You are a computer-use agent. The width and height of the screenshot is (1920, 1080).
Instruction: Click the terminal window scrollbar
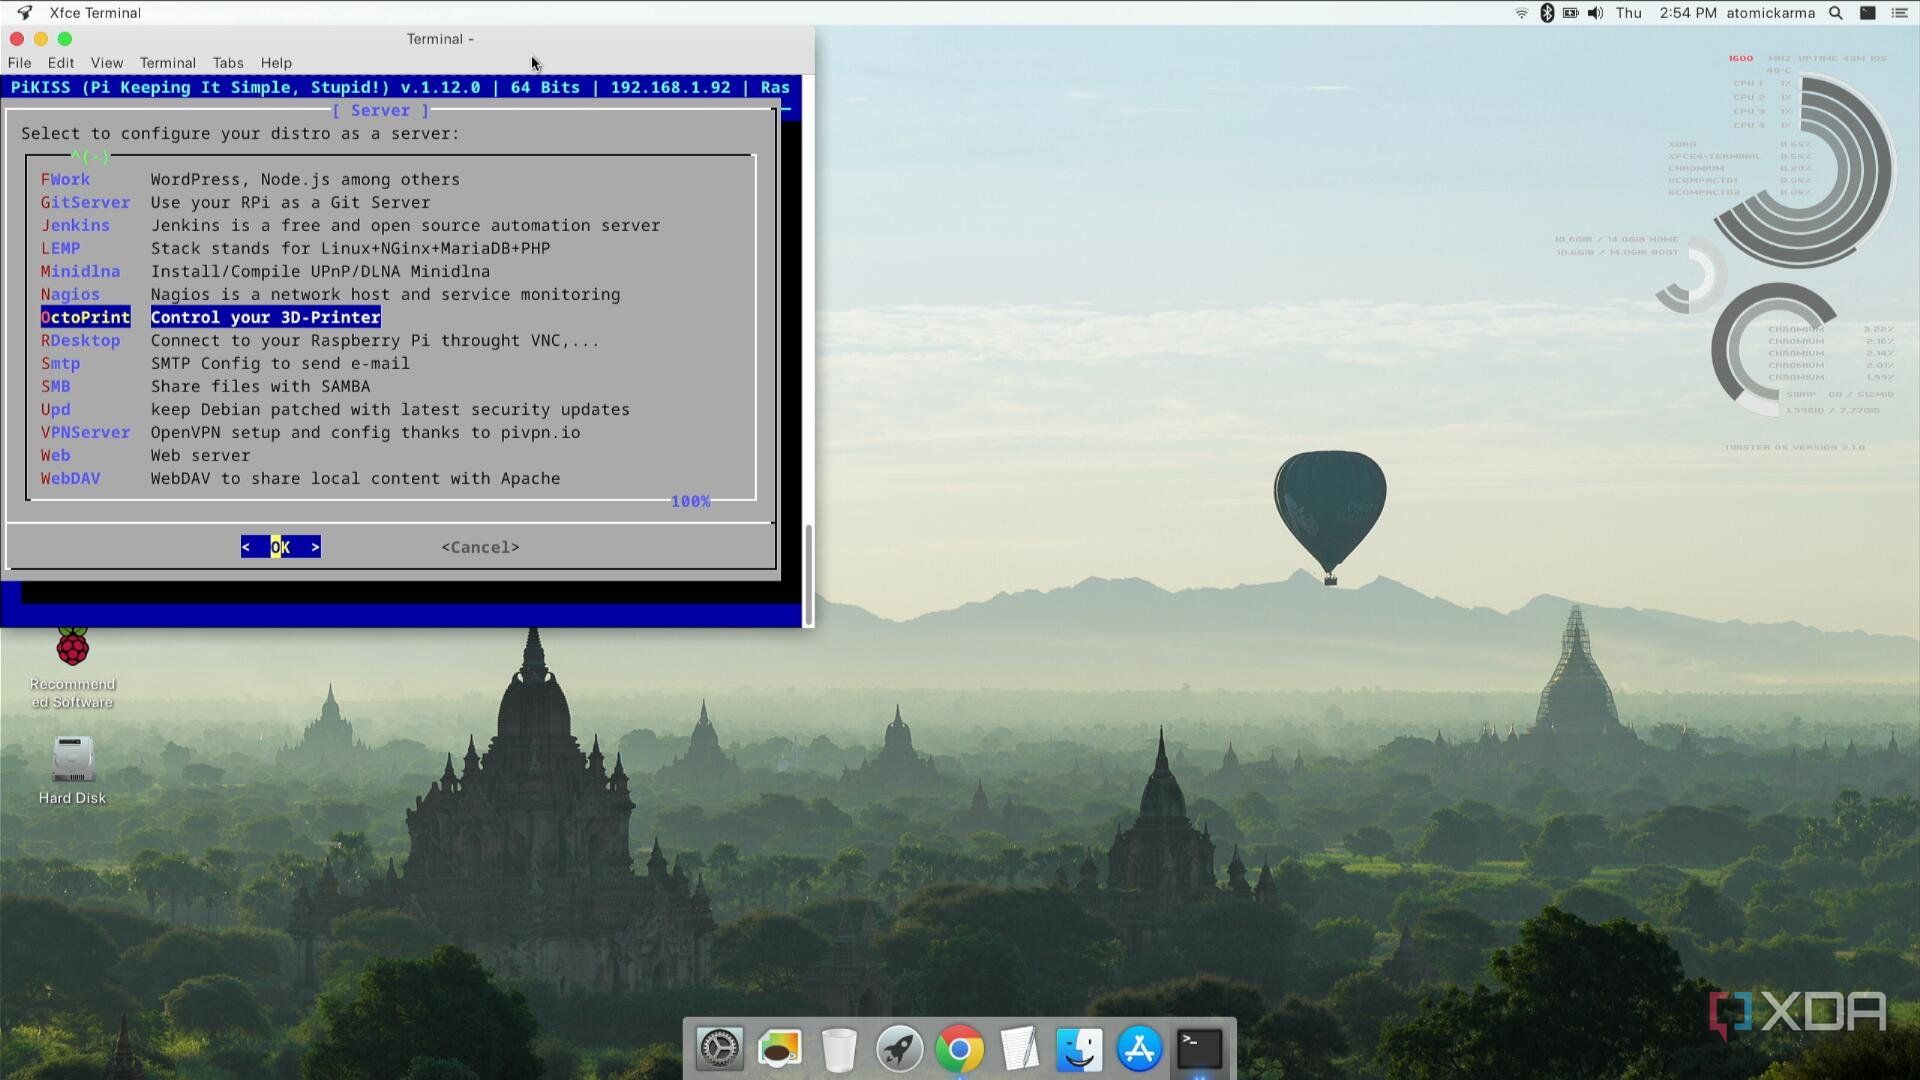[x=806, y=560]
